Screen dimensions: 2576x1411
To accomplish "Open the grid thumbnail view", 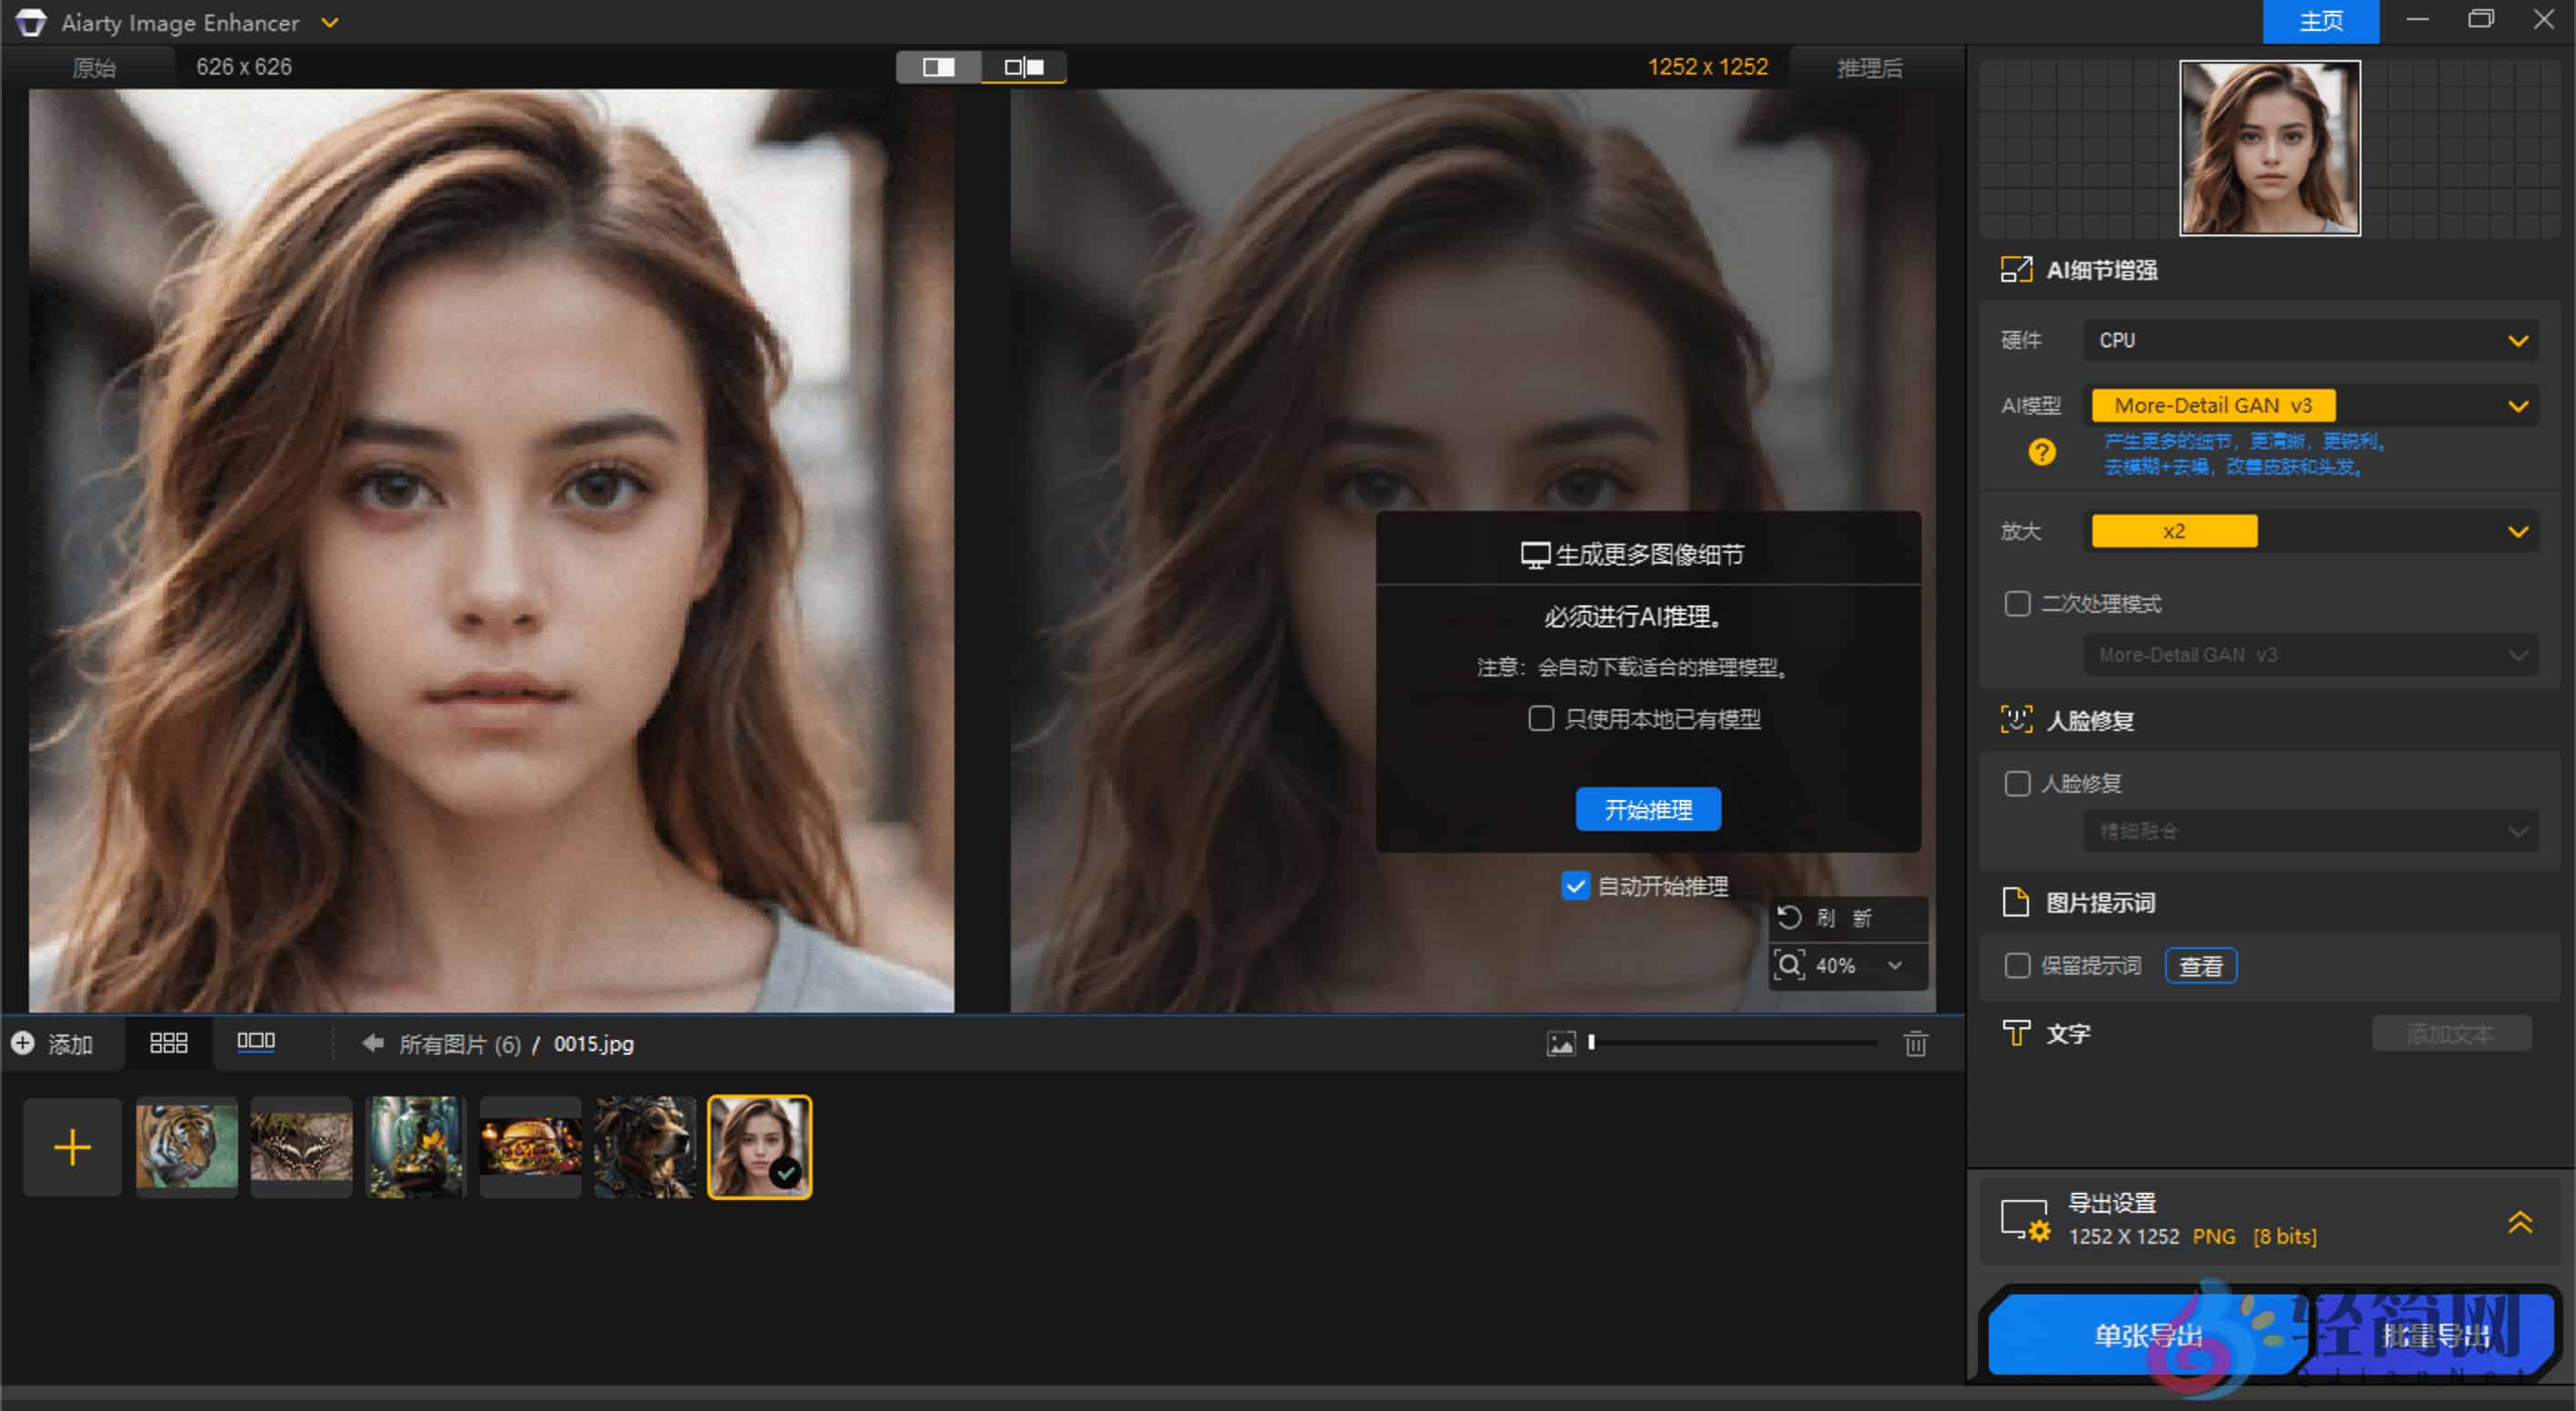I will point(168,1043).
